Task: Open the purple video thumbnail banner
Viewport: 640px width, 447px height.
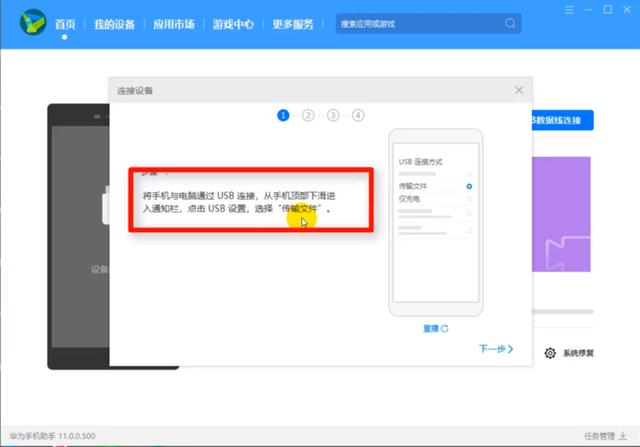Action: coord(561,214)
